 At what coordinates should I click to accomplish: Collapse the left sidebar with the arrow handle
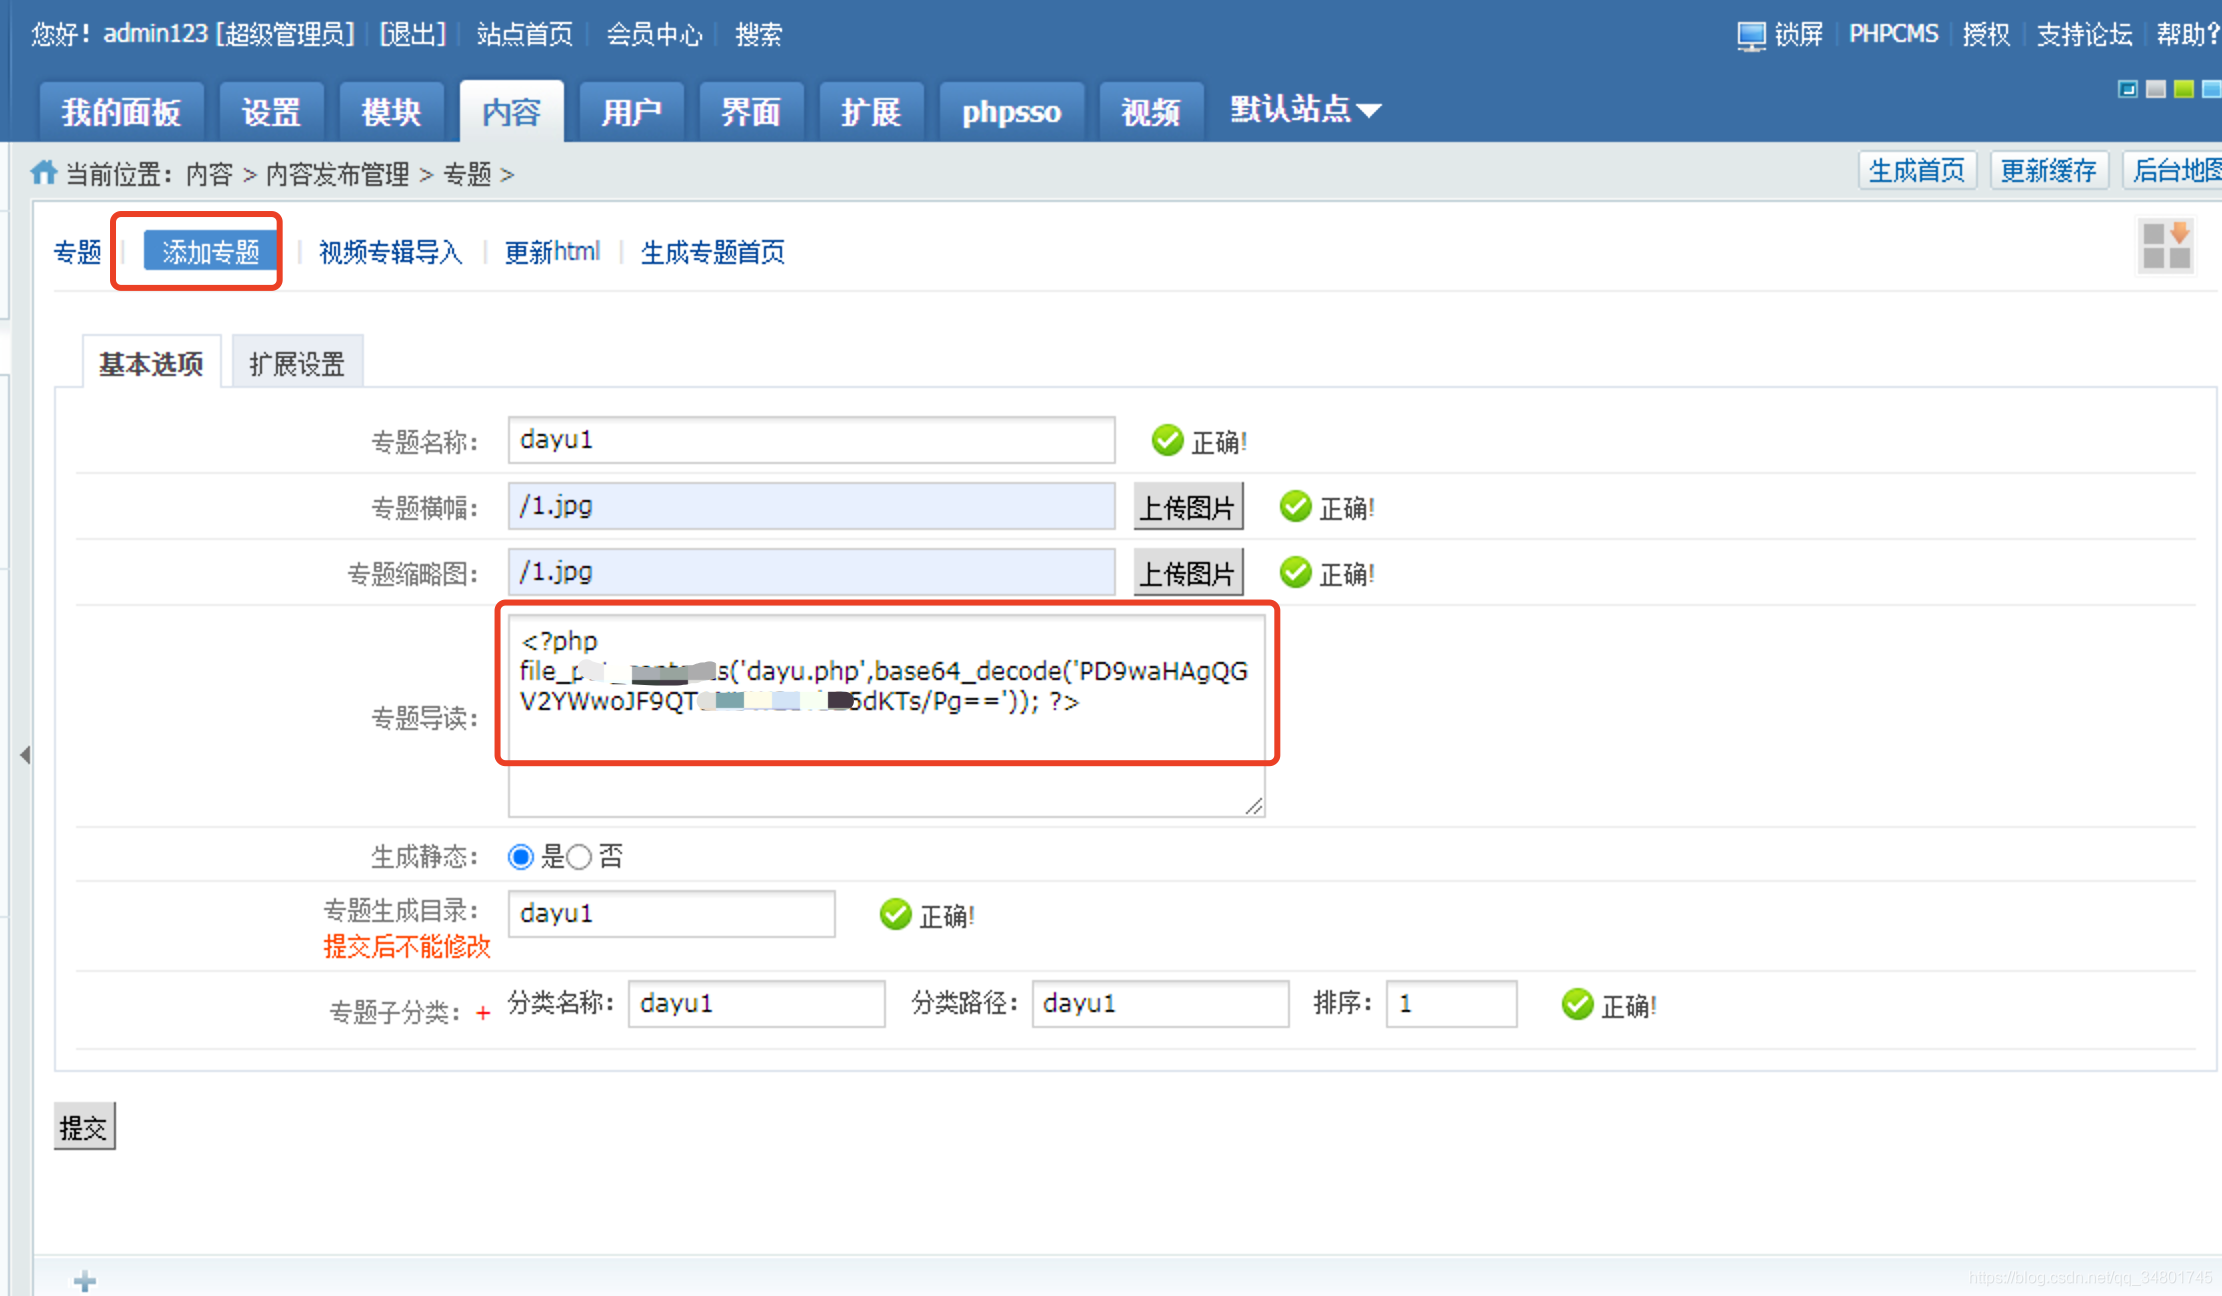pos(25,755)
